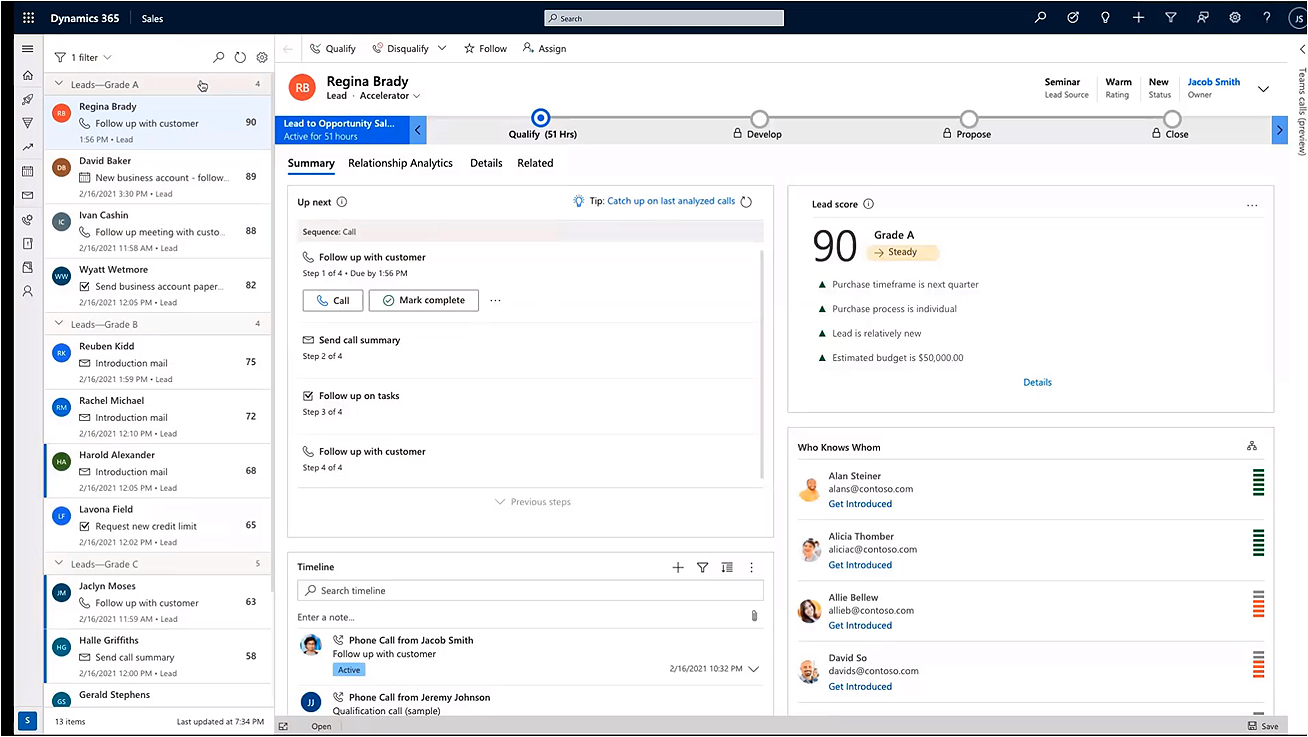Open the Dynamics 365 app launcher waffle

[x=28, y=18]
